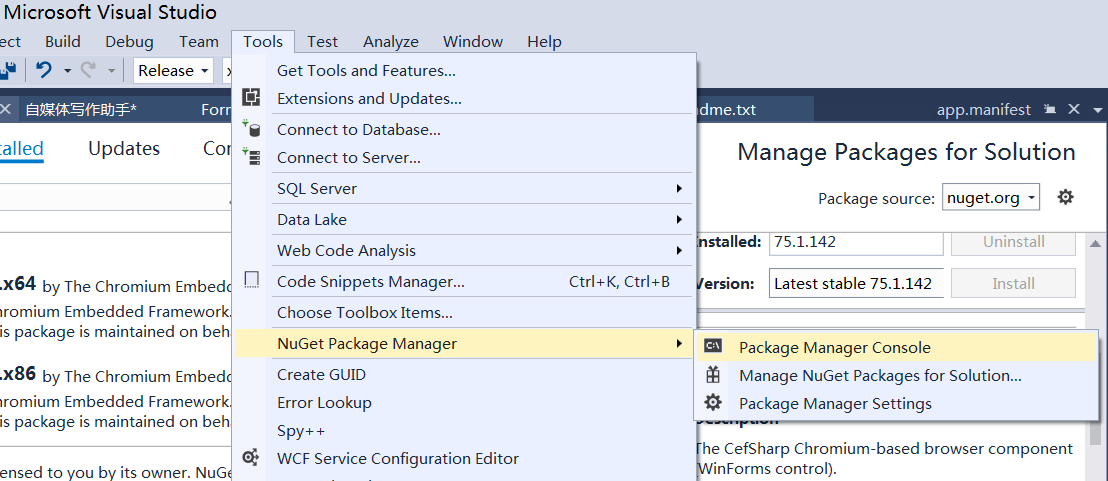The height and width of the screenshot is (481, 1108).
Task: Click the Uninstall button
Action: (1013, 242)
